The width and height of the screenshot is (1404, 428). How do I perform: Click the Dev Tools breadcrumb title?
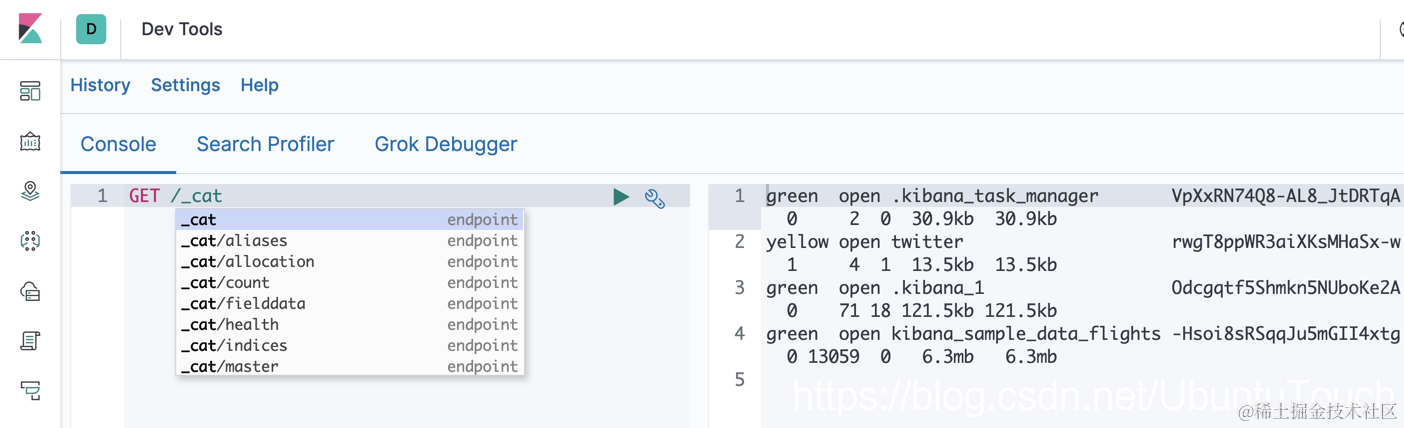tap(182, 29)
